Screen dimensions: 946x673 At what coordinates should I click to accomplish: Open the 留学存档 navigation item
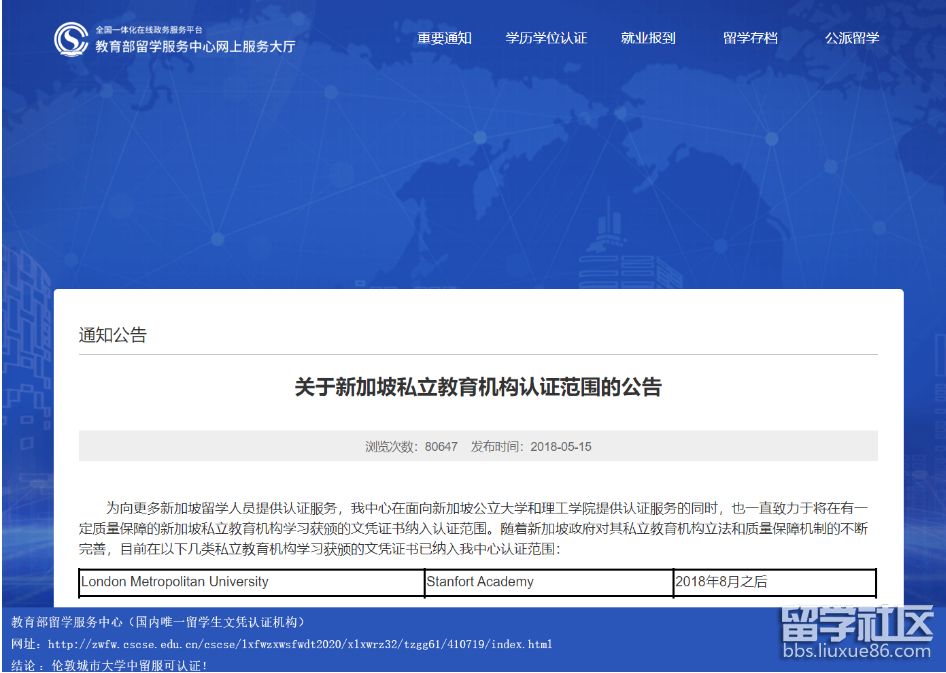point(750,38)
